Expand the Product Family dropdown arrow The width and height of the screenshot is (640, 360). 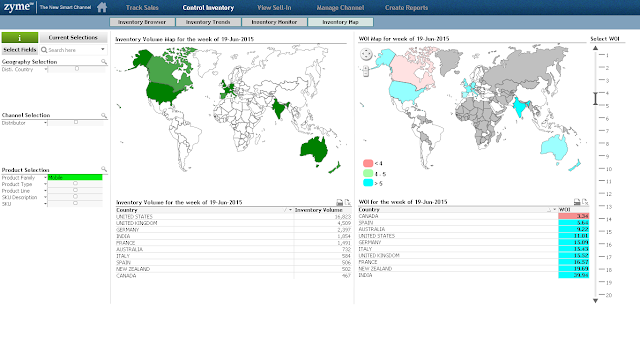45,178
